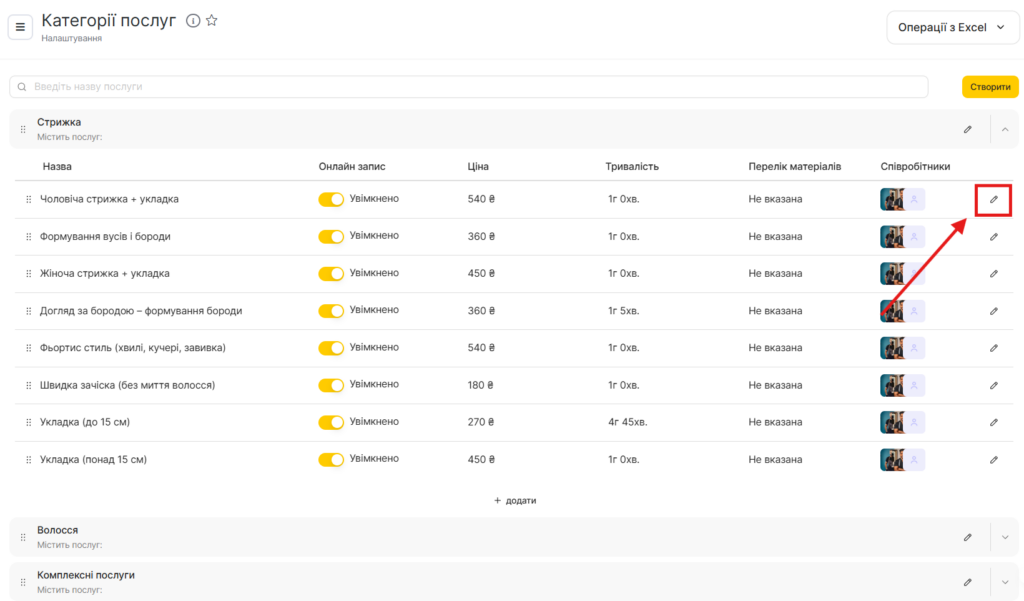Expand the Волосся category
The height and width of the screenshot is (601, 1024).
[1005, 537]
